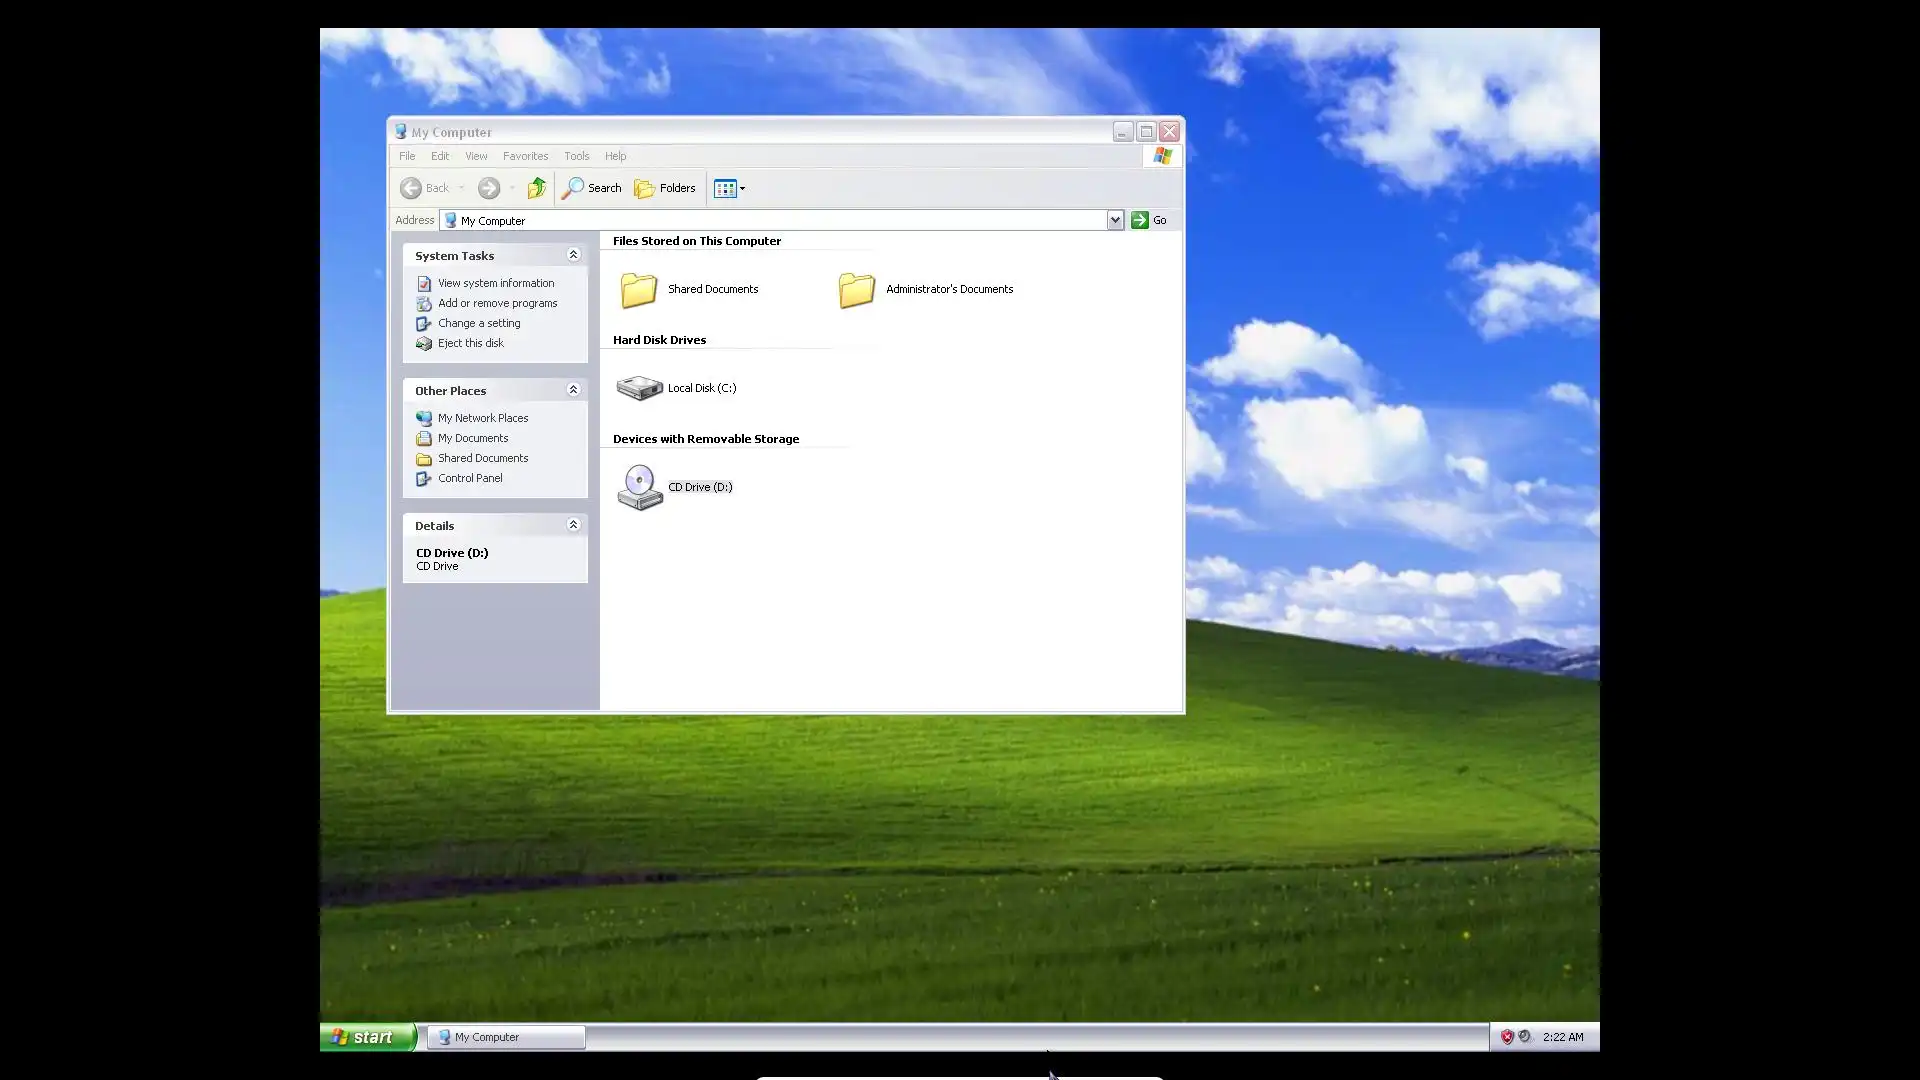This screenshot has height=1080, width=1920.
Task: Select the Local Disk (C:) drive icon
Action: click(x=639, y=388)
